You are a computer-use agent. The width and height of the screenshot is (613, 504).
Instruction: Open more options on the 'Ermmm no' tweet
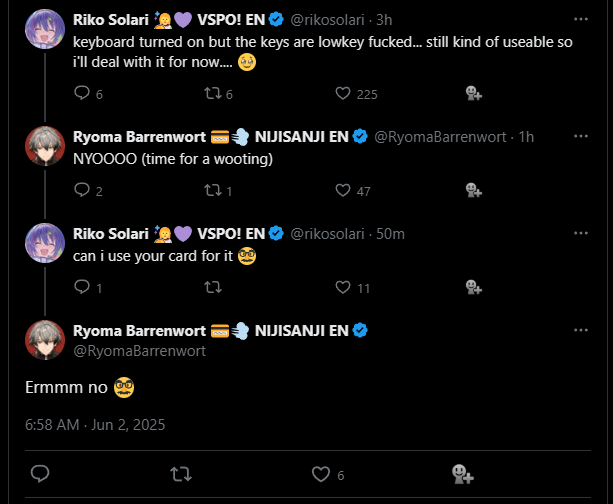[582, 330]
